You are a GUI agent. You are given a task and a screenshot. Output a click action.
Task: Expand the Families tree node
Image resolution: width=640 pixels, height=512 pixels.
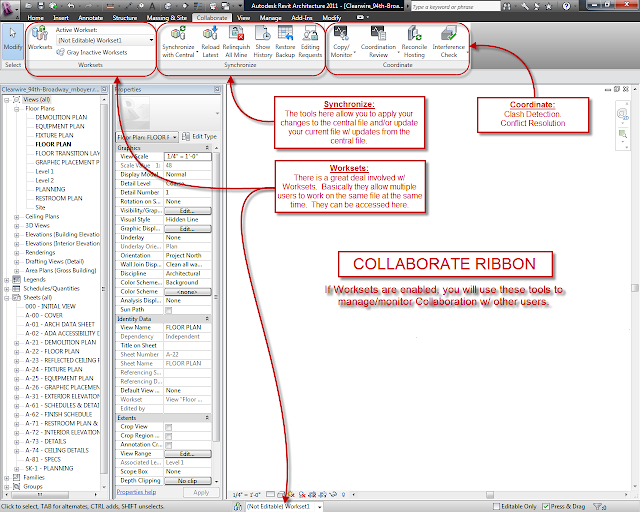click(7, 478)
